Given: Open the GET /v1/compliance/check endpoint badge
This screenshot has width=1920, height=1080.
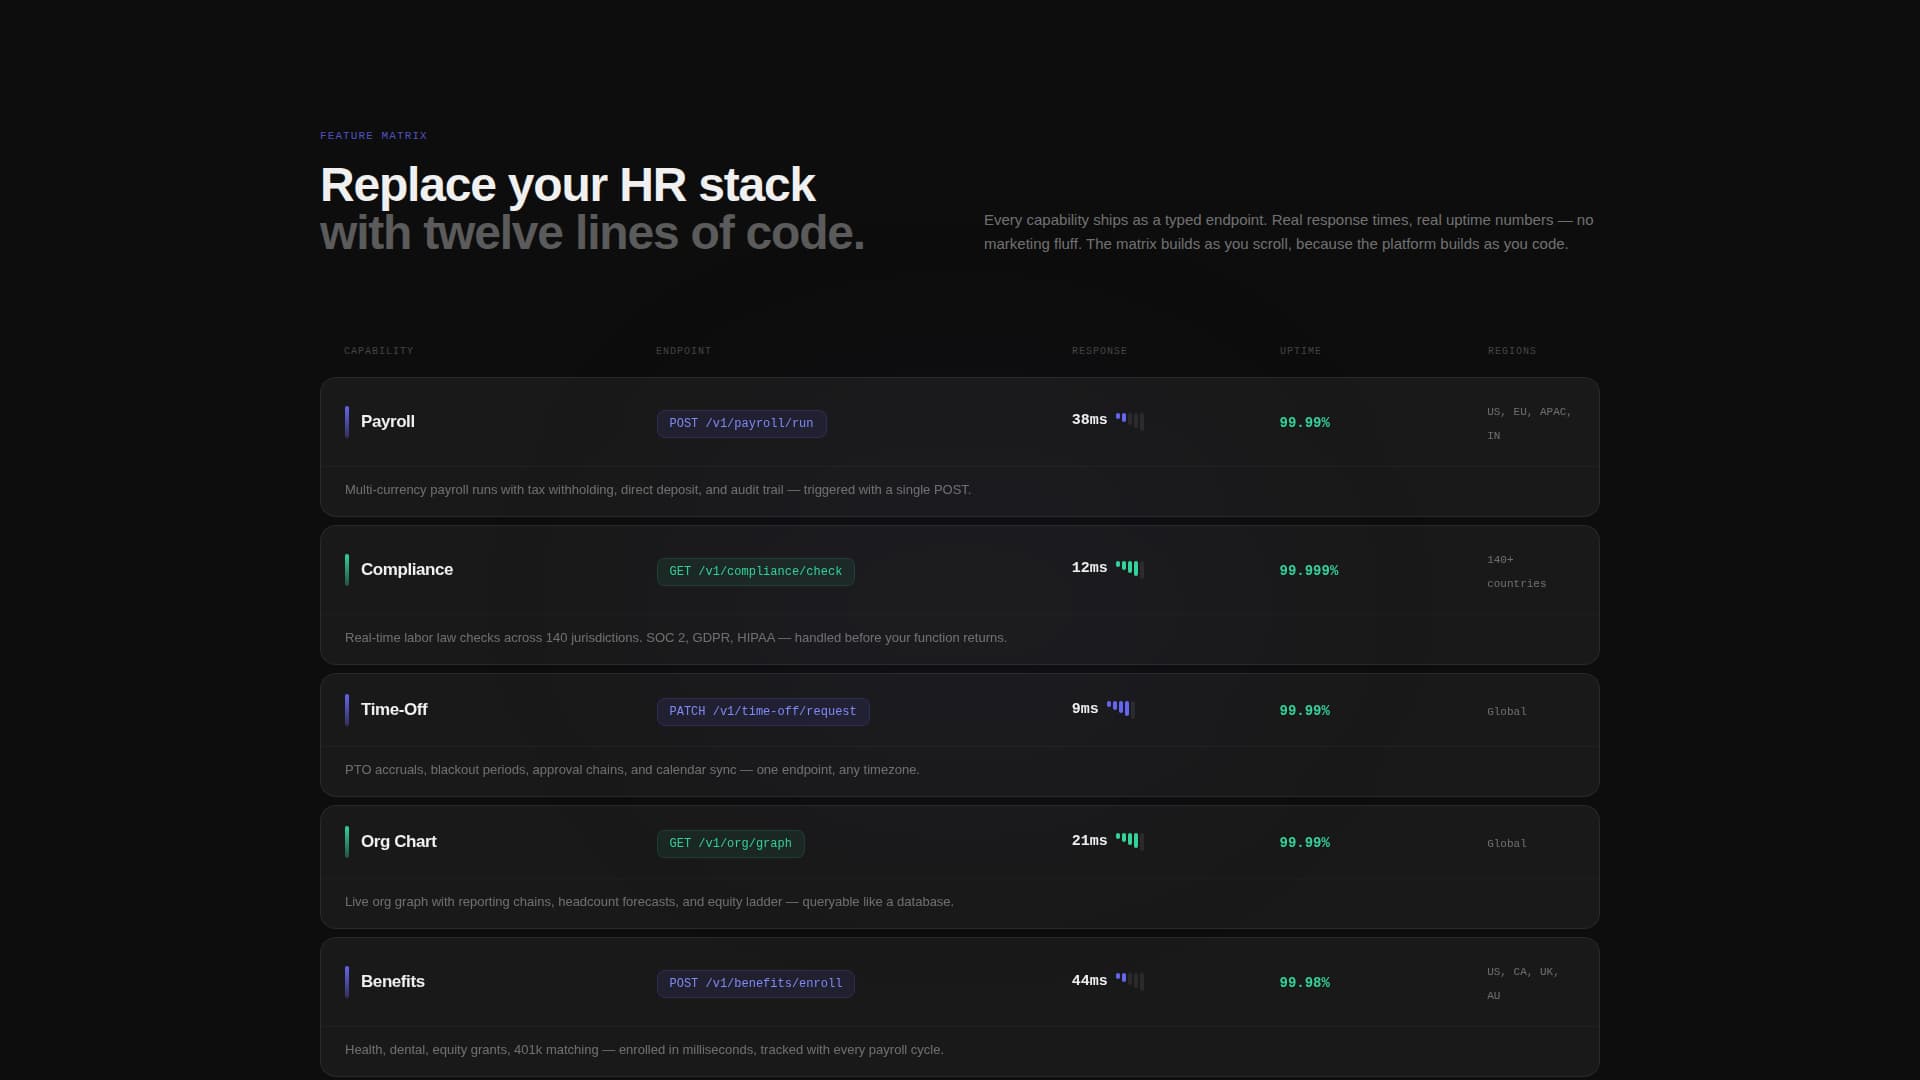Looking at the screenshot, I should 755,571.
